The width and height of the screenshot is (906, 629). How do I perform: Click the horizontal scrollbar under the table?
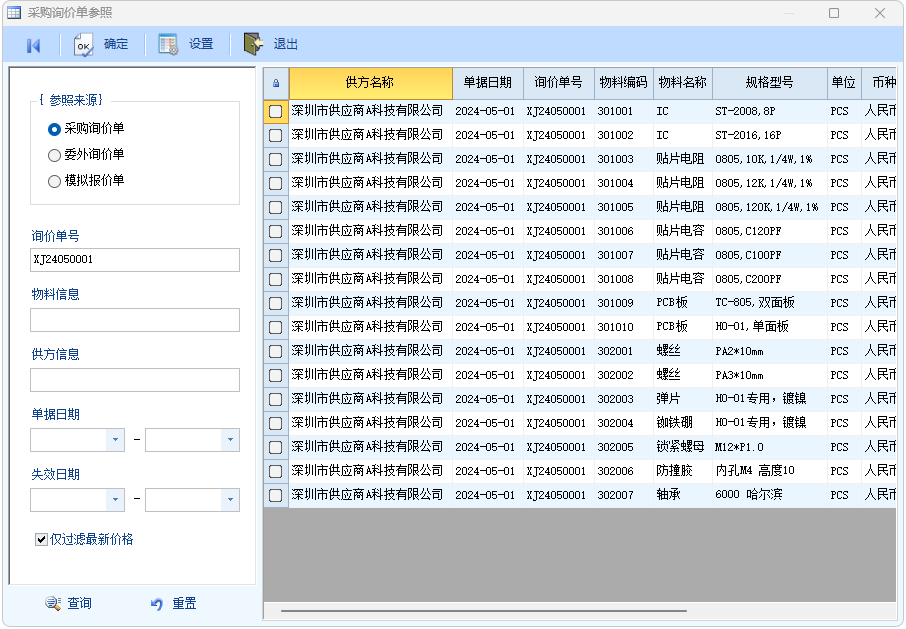tap(484, 611)
